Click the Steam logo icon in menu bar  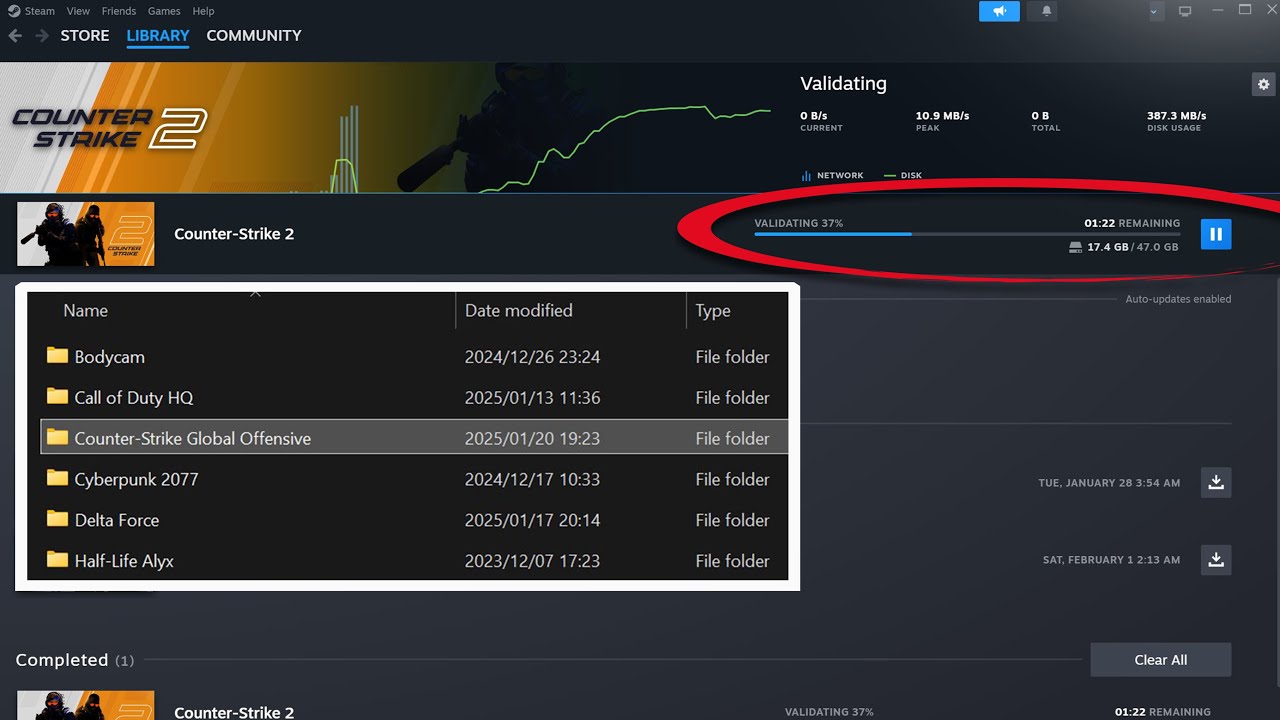[13, 11]
